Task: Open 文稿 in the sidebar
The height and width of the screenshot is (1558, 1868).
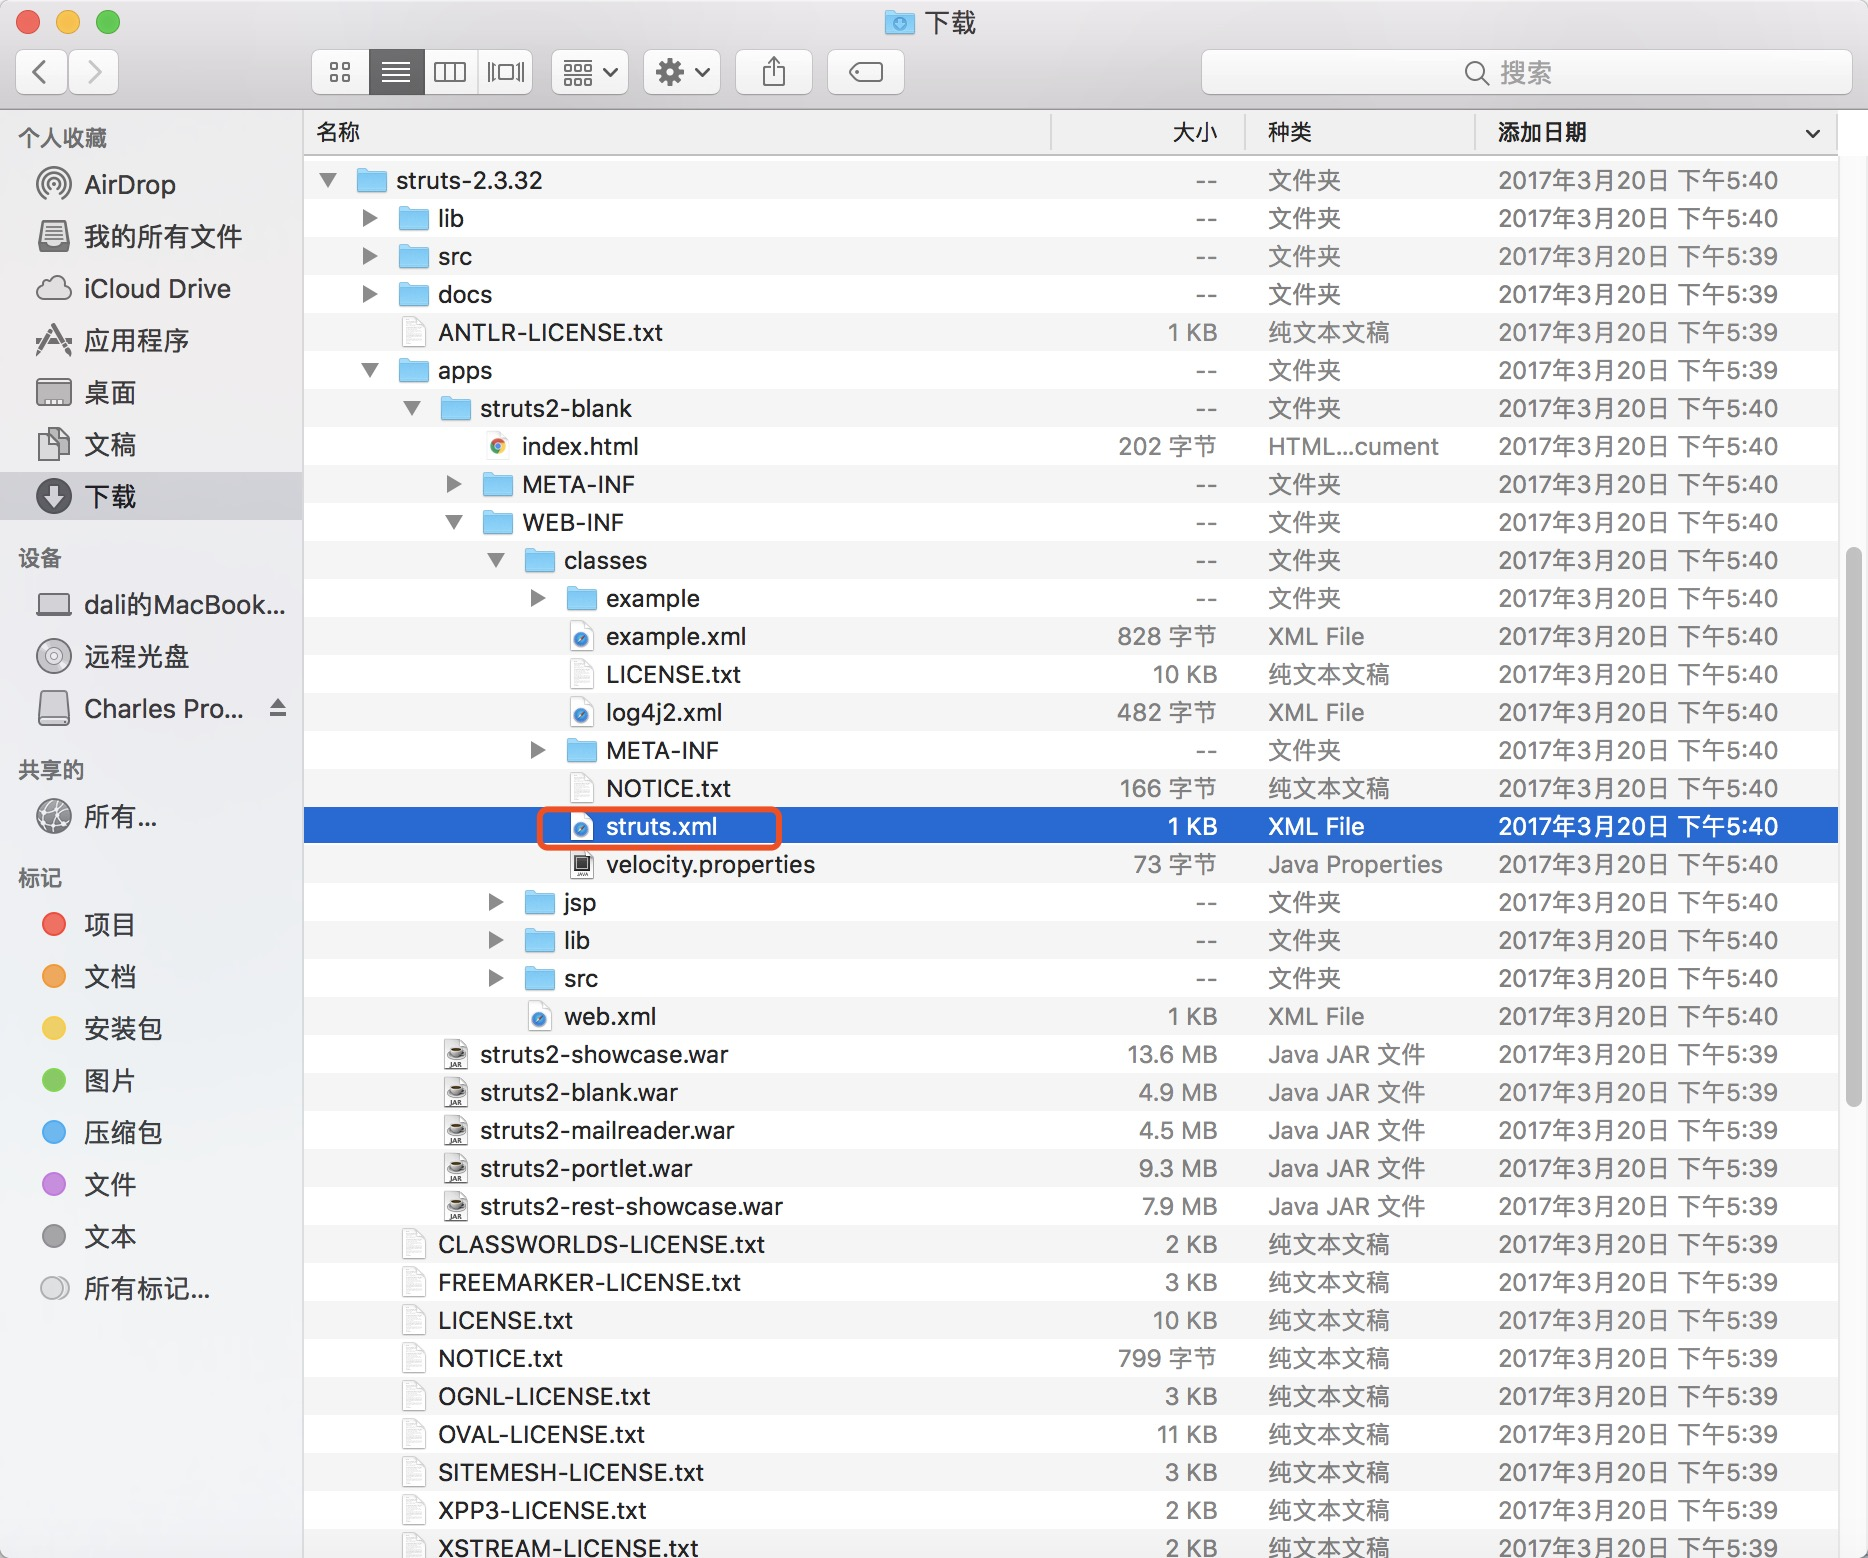Action: (151, 445)
